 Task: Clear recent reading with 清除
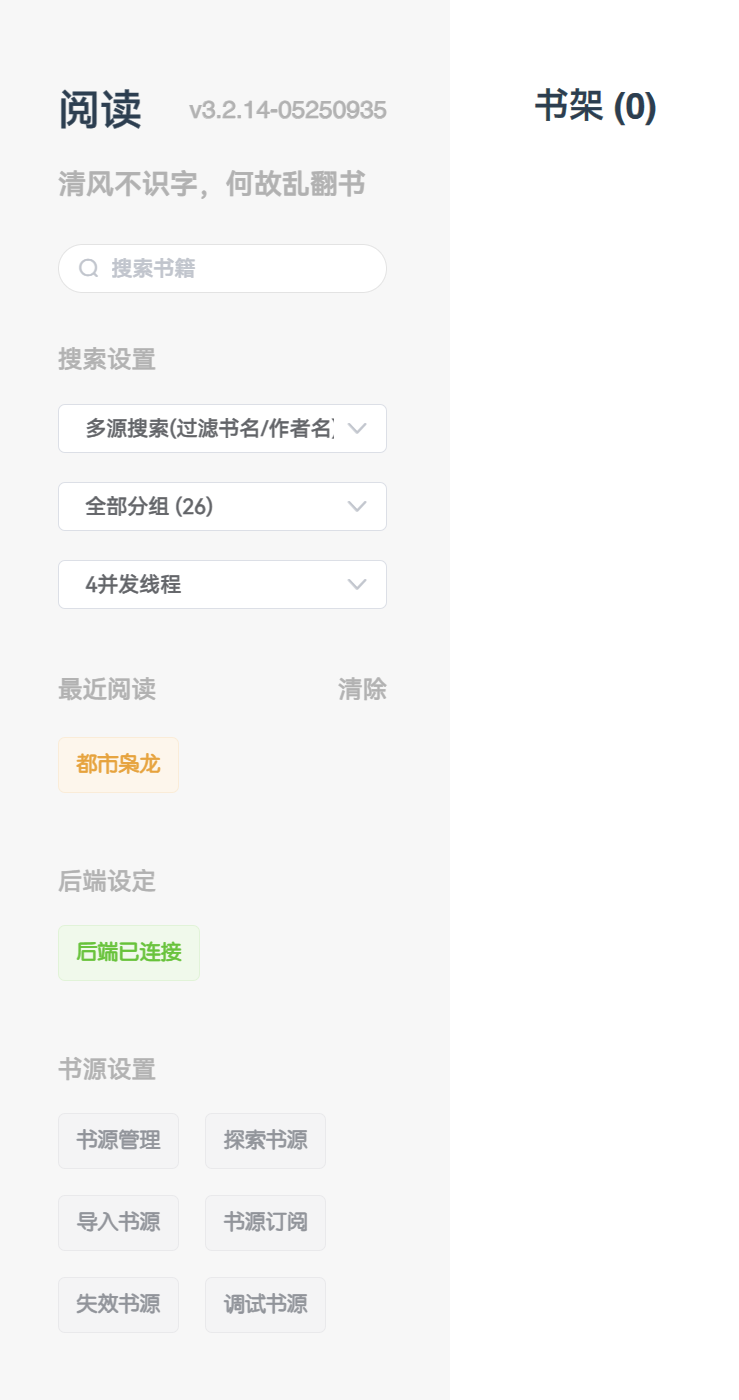[x=362, y=689]
